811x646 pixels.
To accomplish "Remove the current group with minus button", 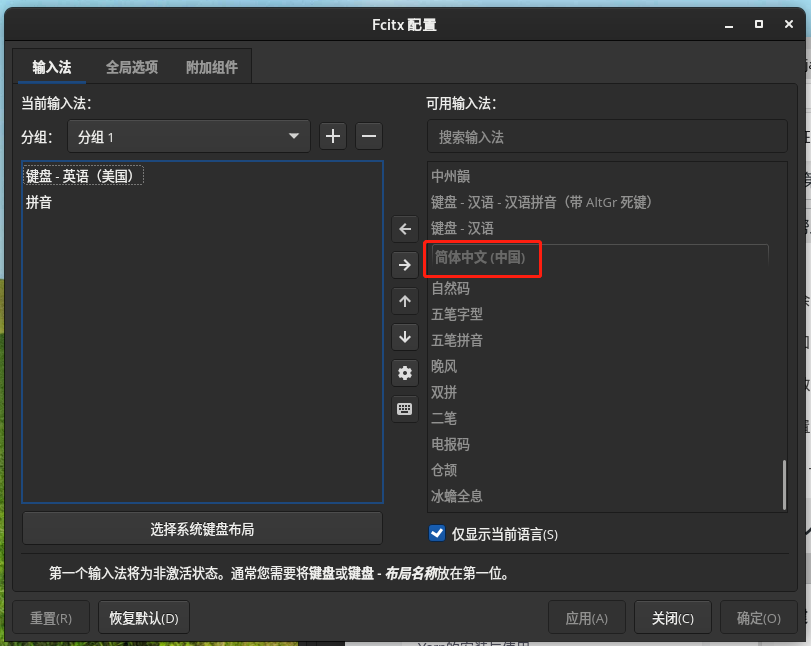I will tap(369, 137).
